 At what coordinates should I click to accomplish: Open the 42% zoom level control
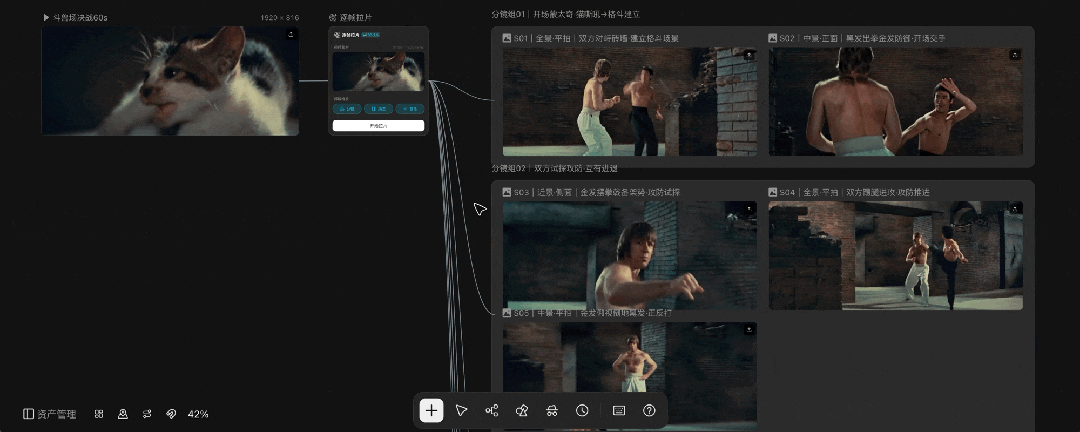pos(198,414)
